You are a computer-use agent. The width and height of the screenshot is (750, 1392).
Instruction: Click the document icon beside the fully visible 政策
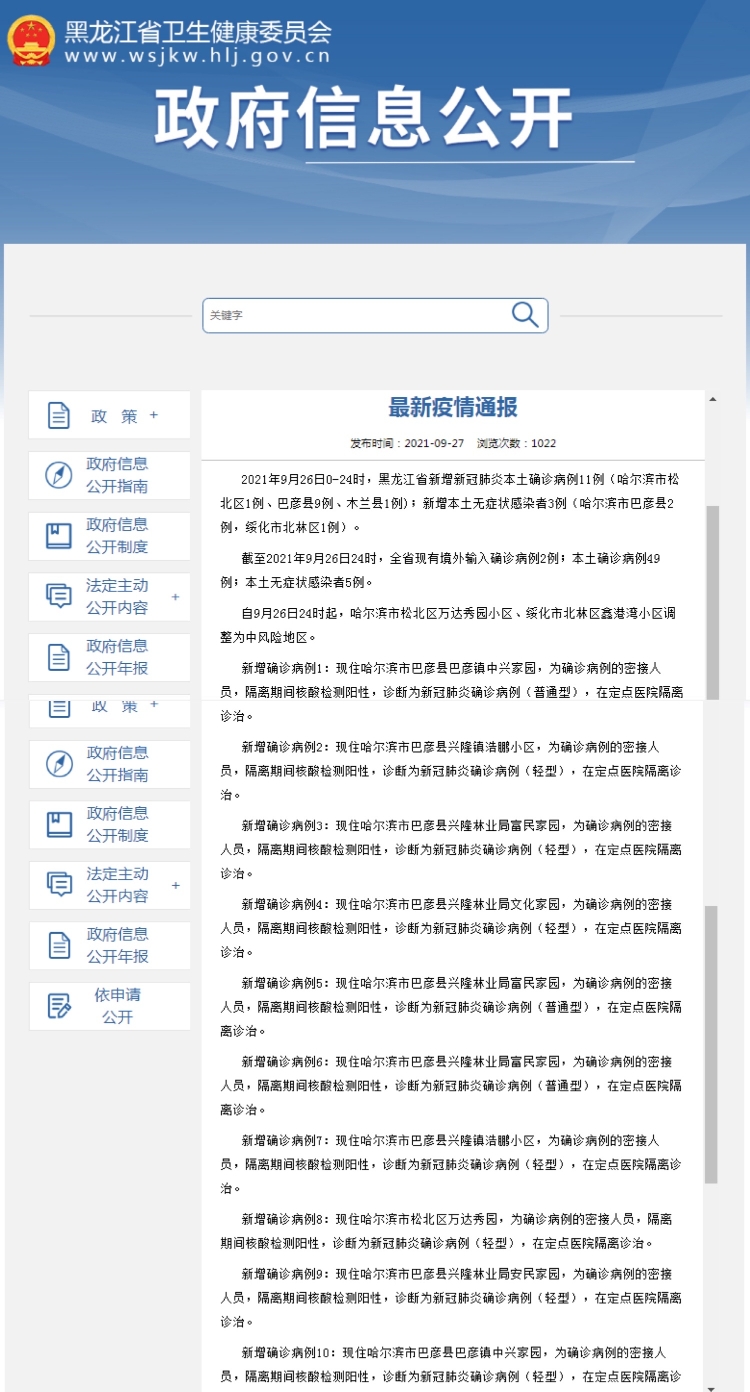59,416
